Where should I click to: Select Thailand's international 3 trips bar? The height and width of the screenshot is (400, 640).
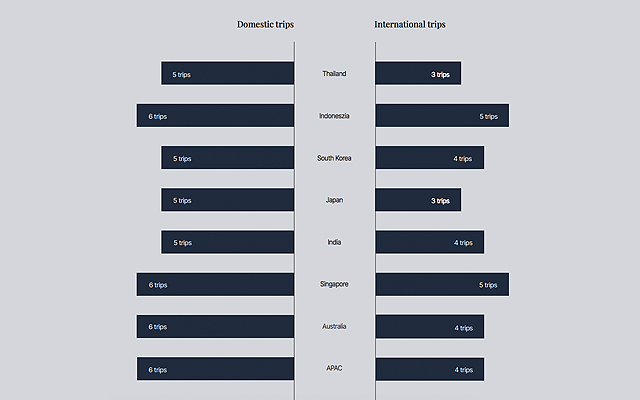418,74
